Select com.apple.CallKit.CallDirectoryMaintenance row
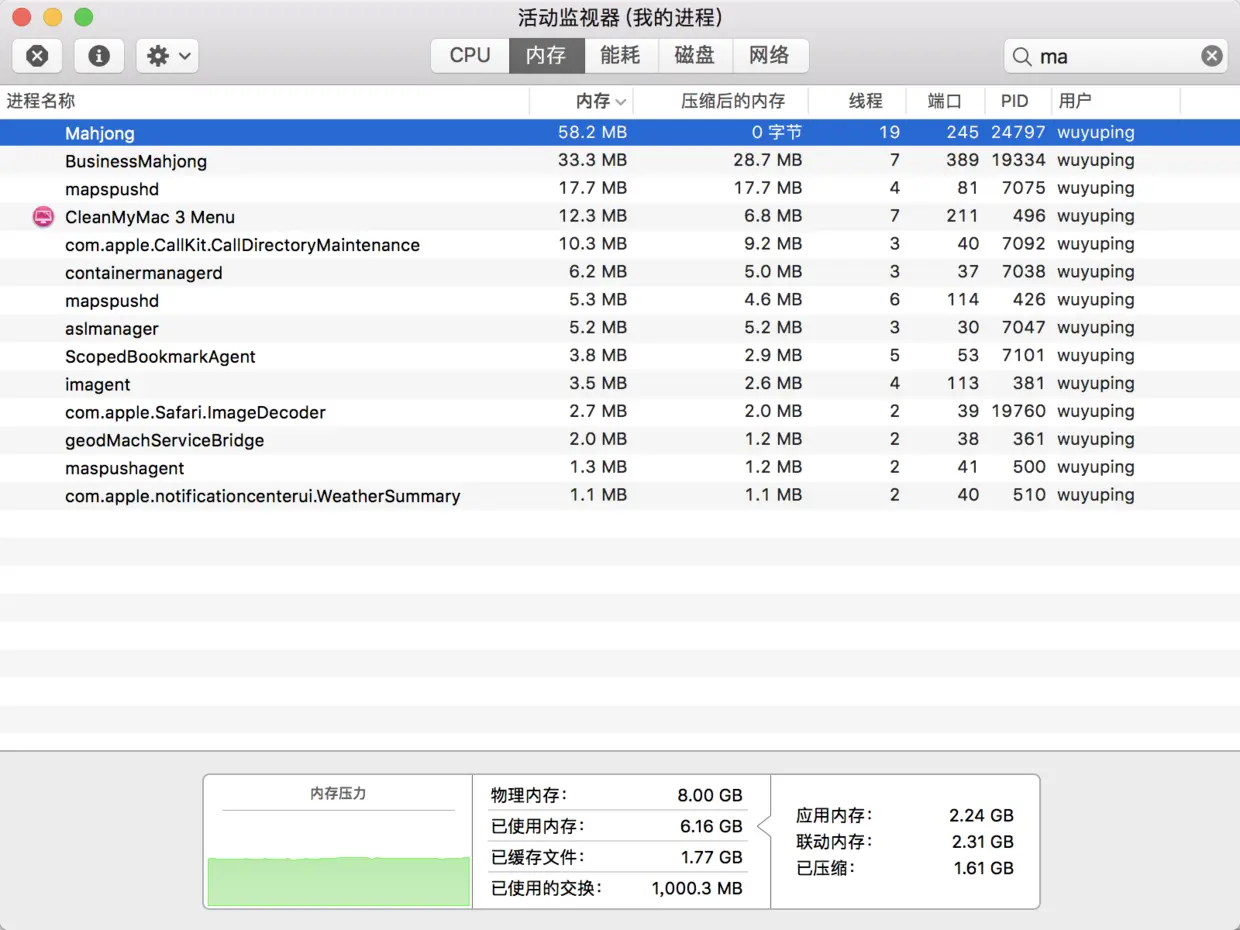This screenshot has height=930, width=1240. coord(620,244)
